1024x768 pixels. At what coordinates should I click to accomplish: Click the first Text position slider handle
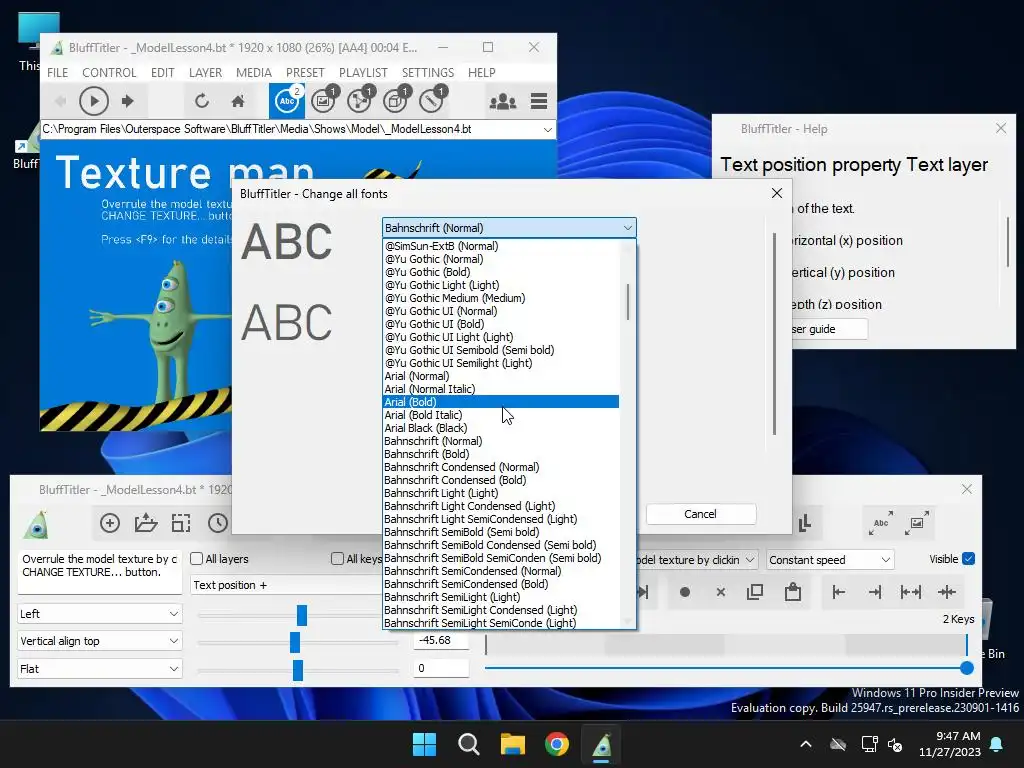pos(302,615)
